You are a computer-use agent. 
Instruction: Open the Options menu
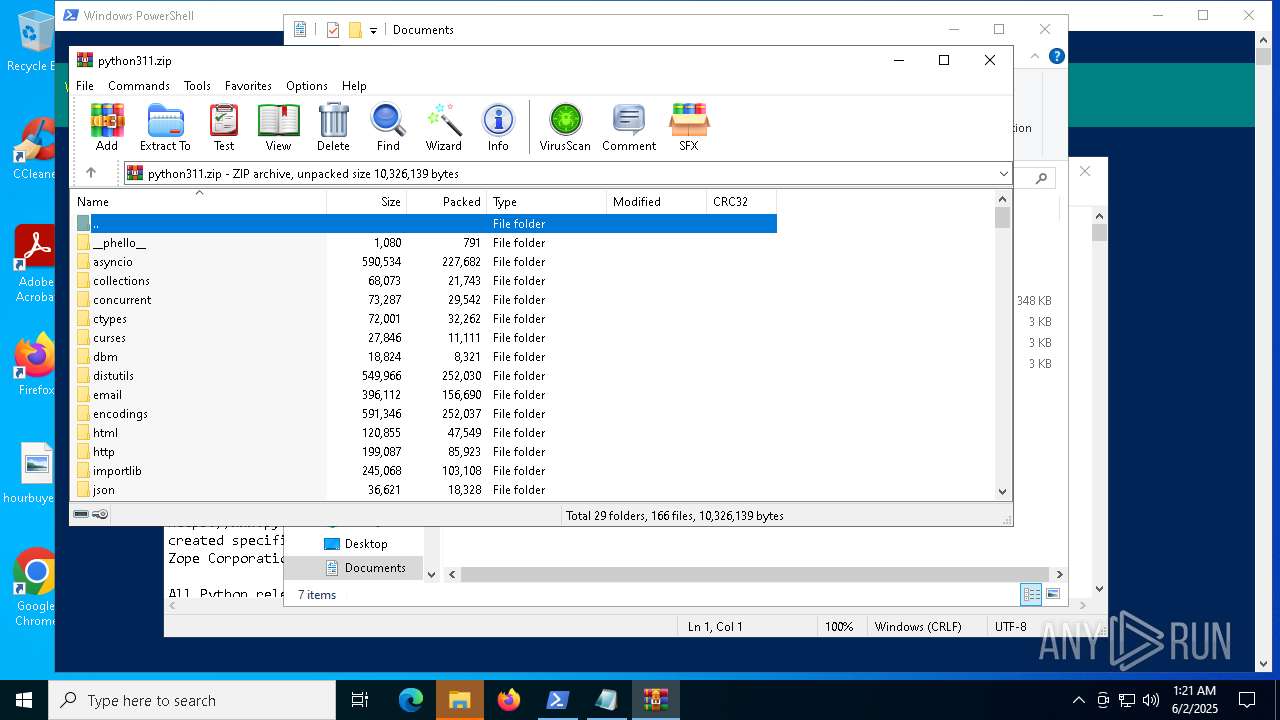(307, 86)
